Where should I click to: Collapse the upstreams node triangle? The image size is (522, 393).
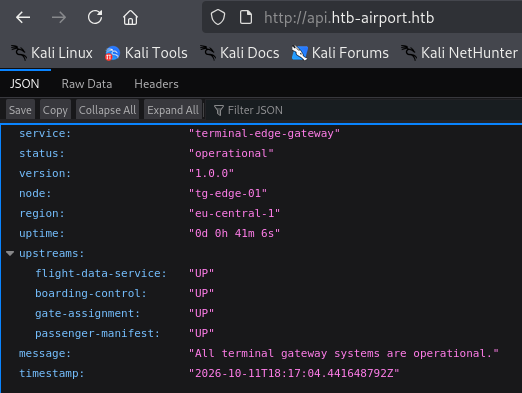click(10, 254)
